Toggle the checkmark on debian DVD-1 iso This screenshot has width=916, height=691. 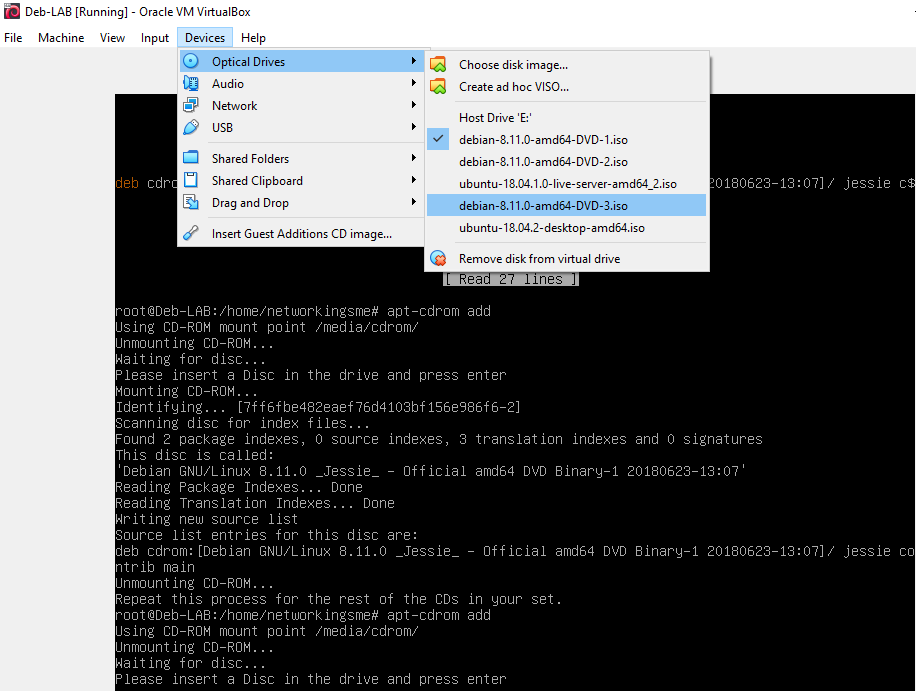[x=436, y=139]
